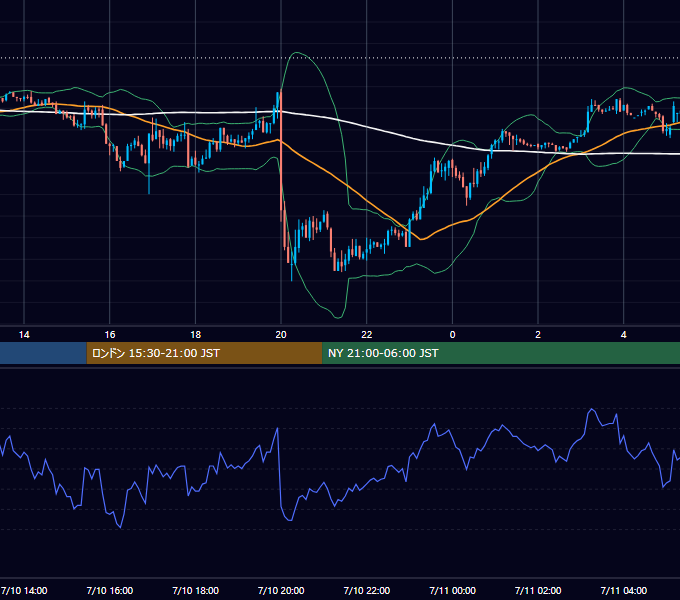Click the 18 hour axis label
Viewport: 680px width, 600px height.
(196, 335)
